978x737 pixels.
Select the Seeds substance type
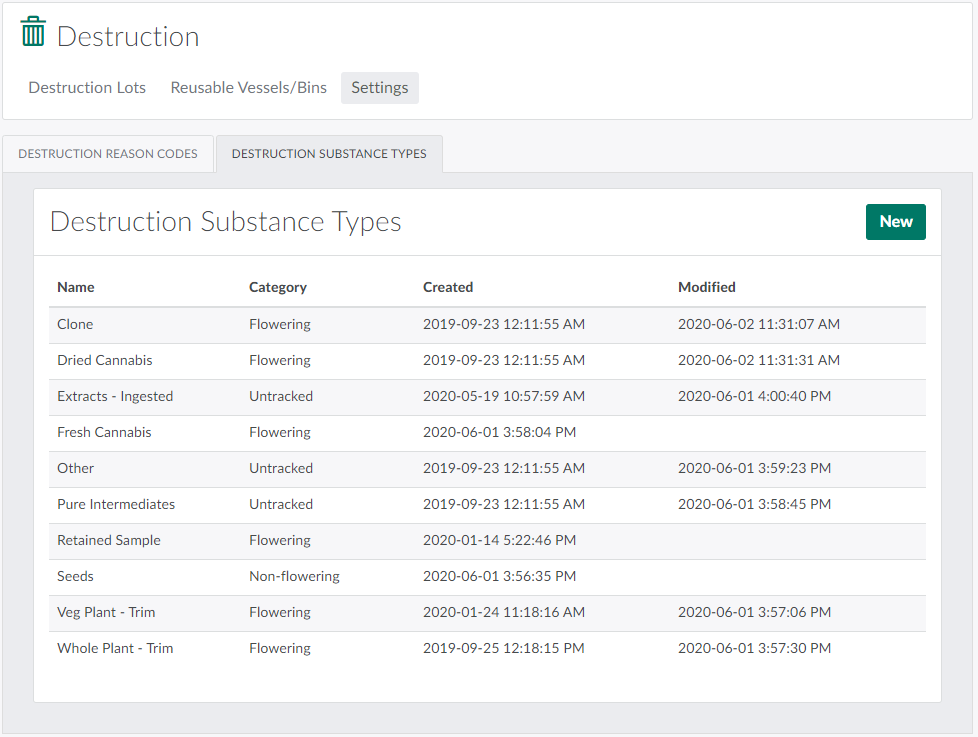point(75,576)
